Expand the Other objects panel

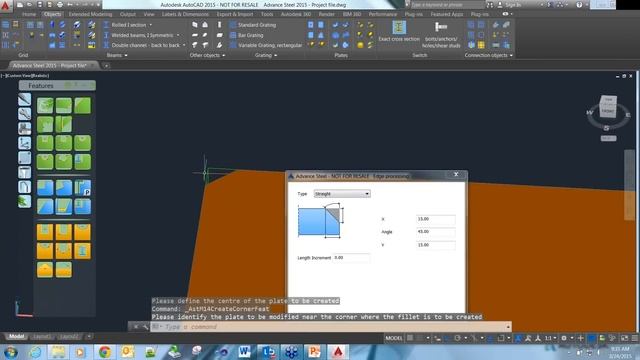207,55
